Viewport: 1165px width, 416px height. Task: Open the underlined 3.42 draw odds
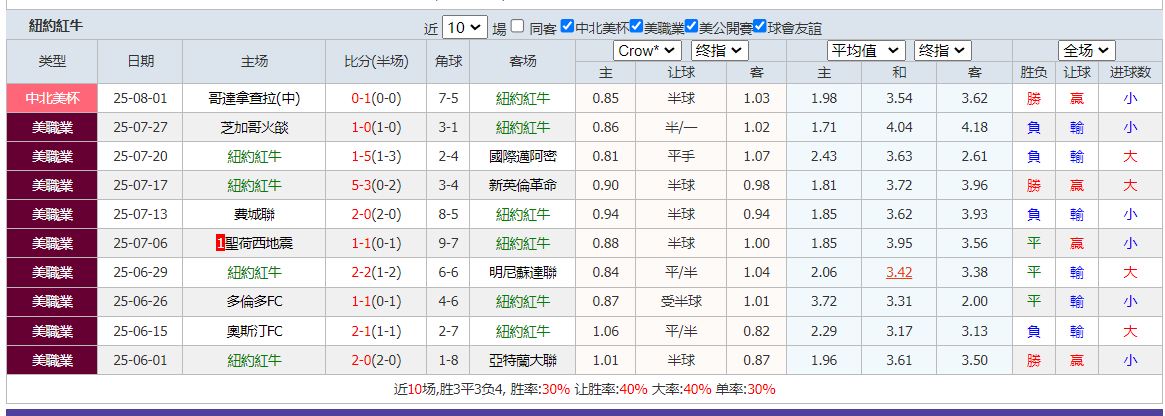[899, 272]
